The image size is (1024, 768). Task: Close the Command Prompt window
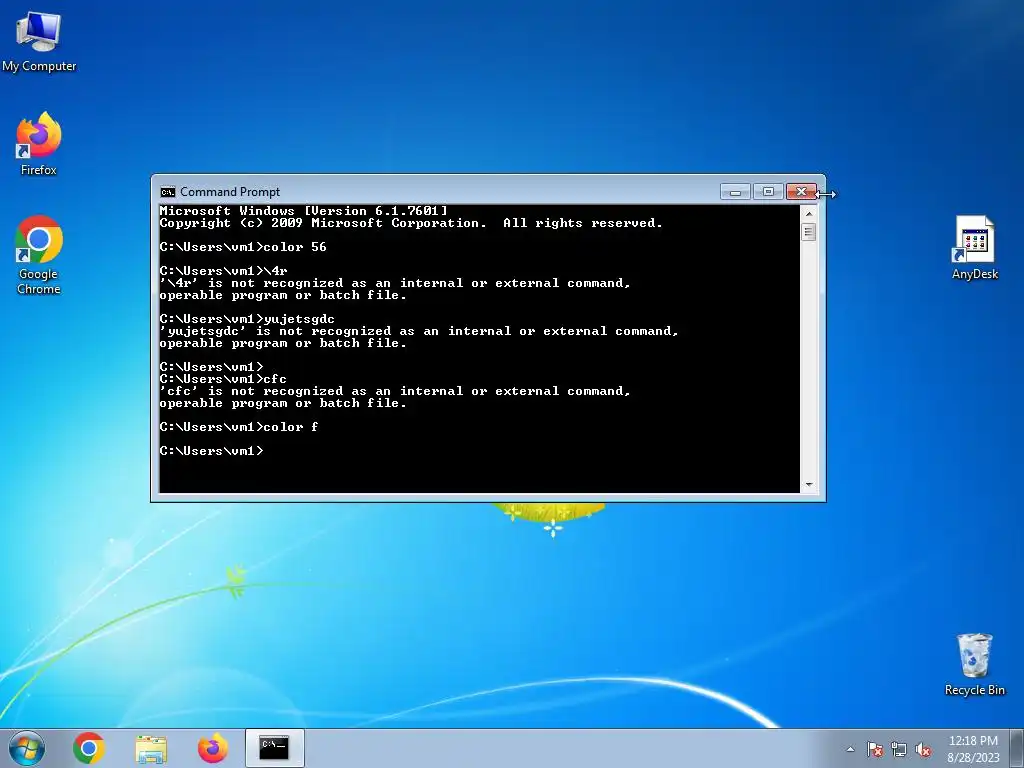click(801, 191)
